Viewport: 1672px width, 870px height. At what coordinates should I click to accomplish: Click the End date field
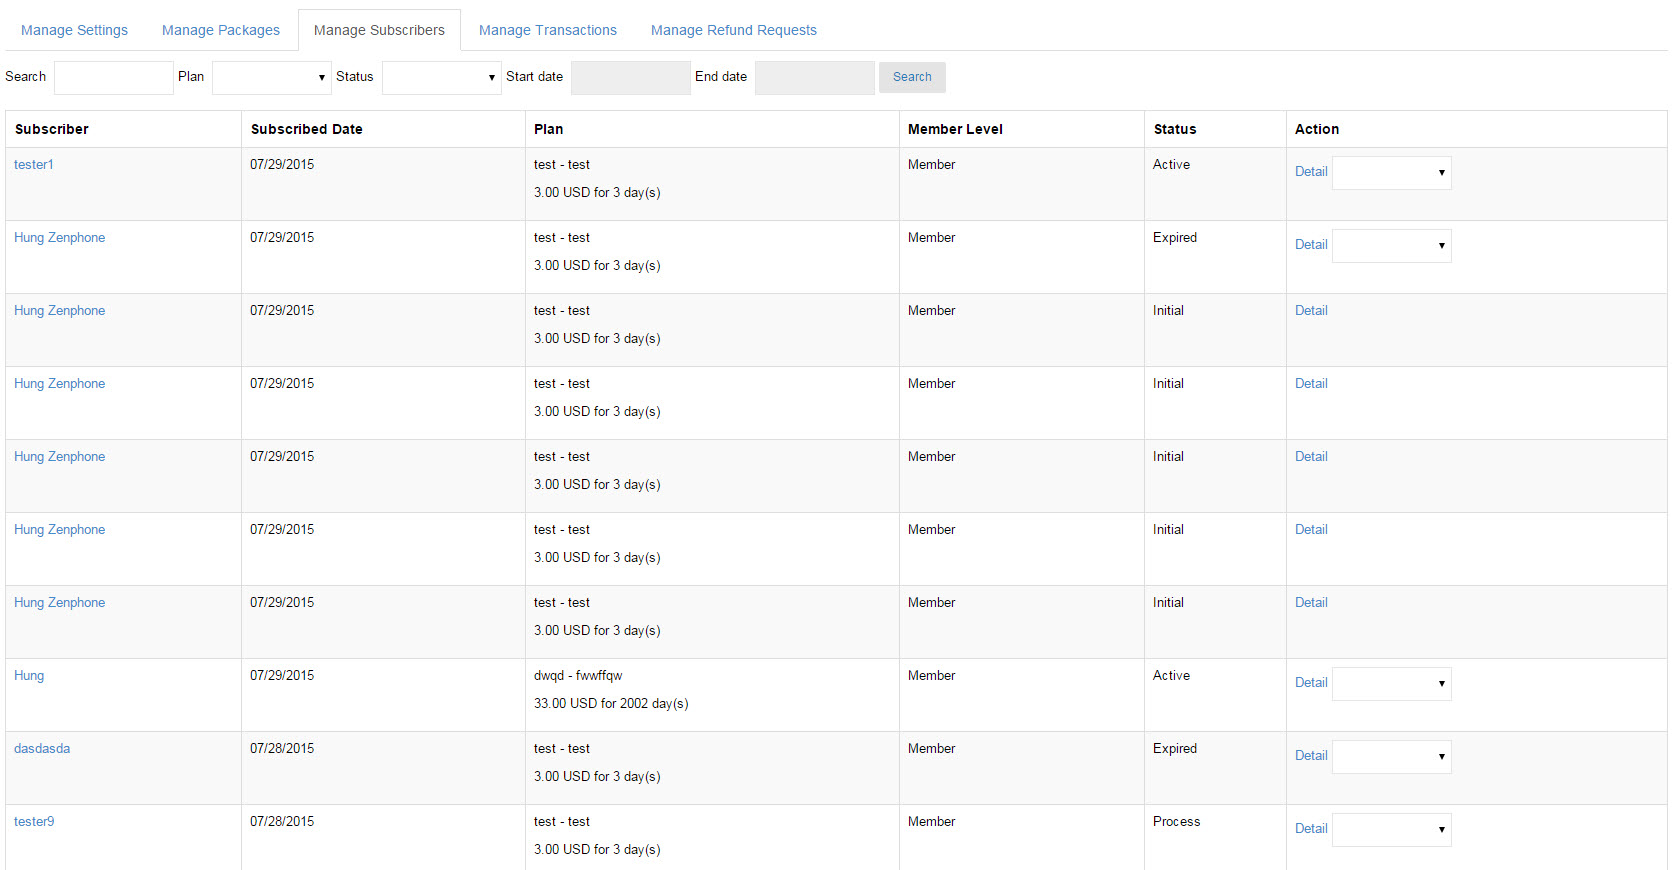pos(814,77)
